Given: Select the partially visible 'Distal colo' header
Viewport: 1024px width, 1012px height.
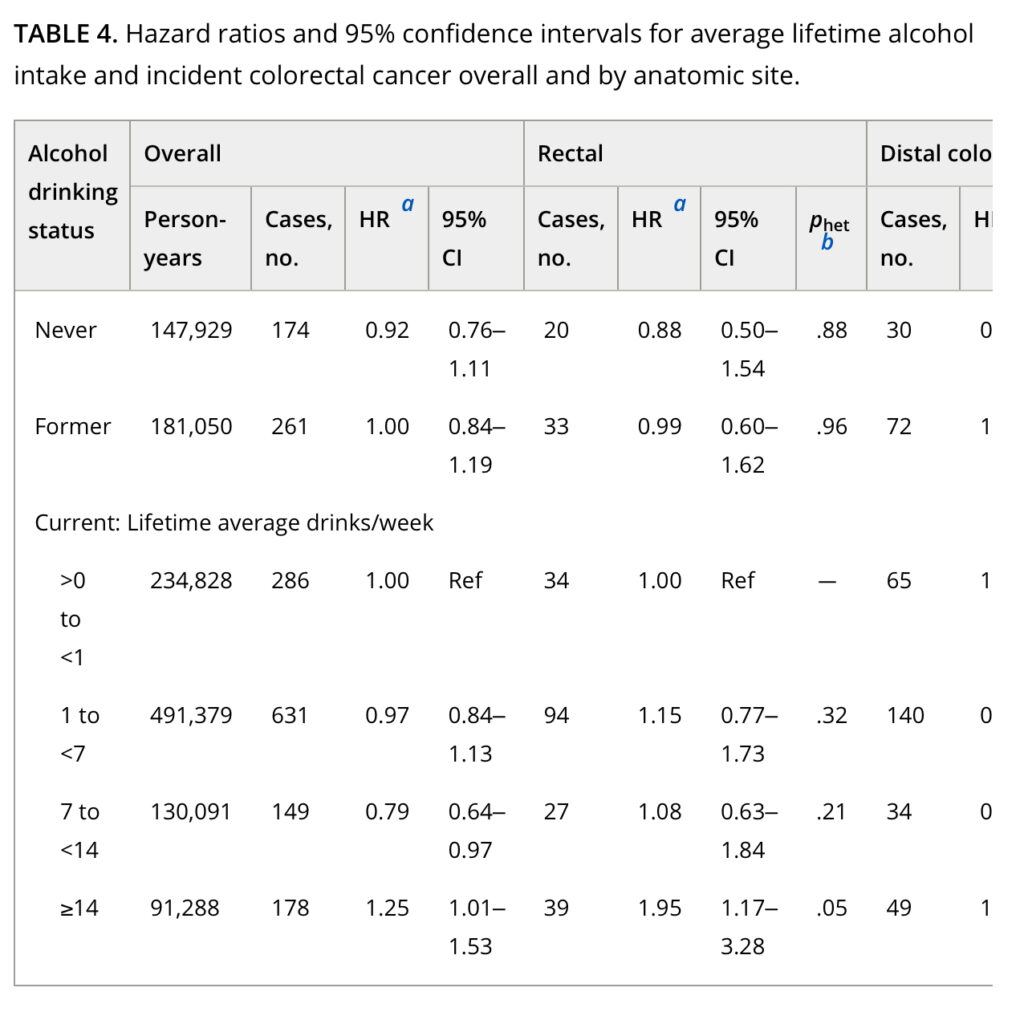Looking at the screenshot, I should click(934, 154).
